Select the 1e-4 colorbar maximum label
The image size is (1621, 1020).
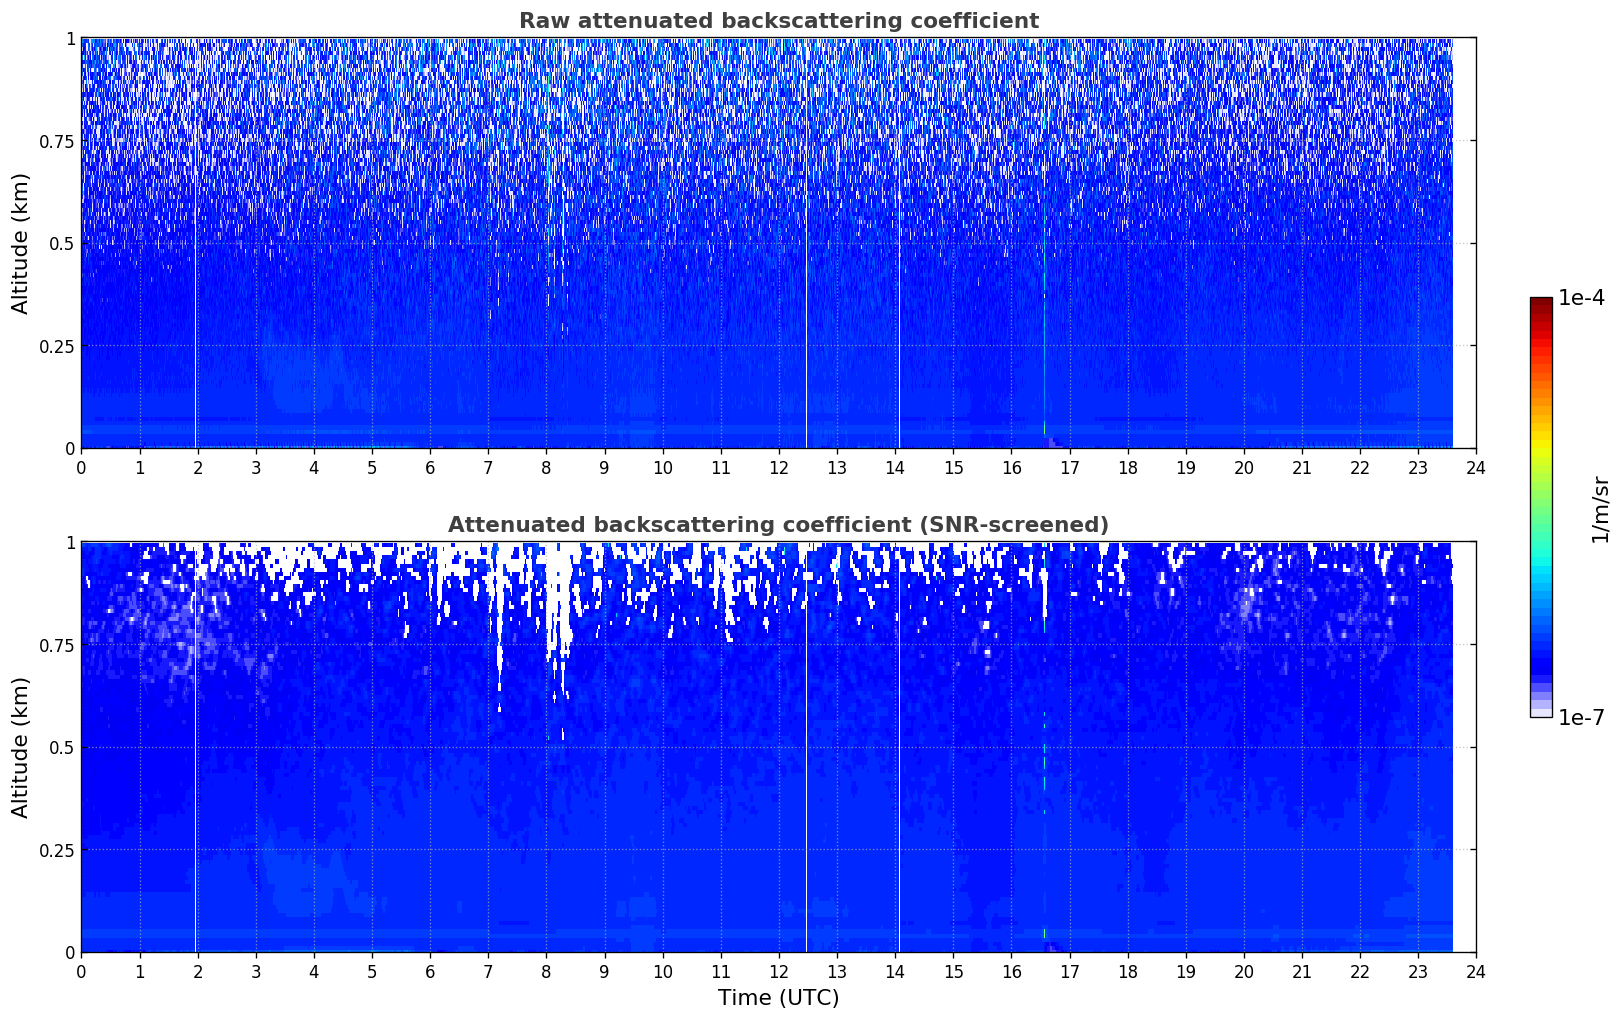click(1581, 299)
